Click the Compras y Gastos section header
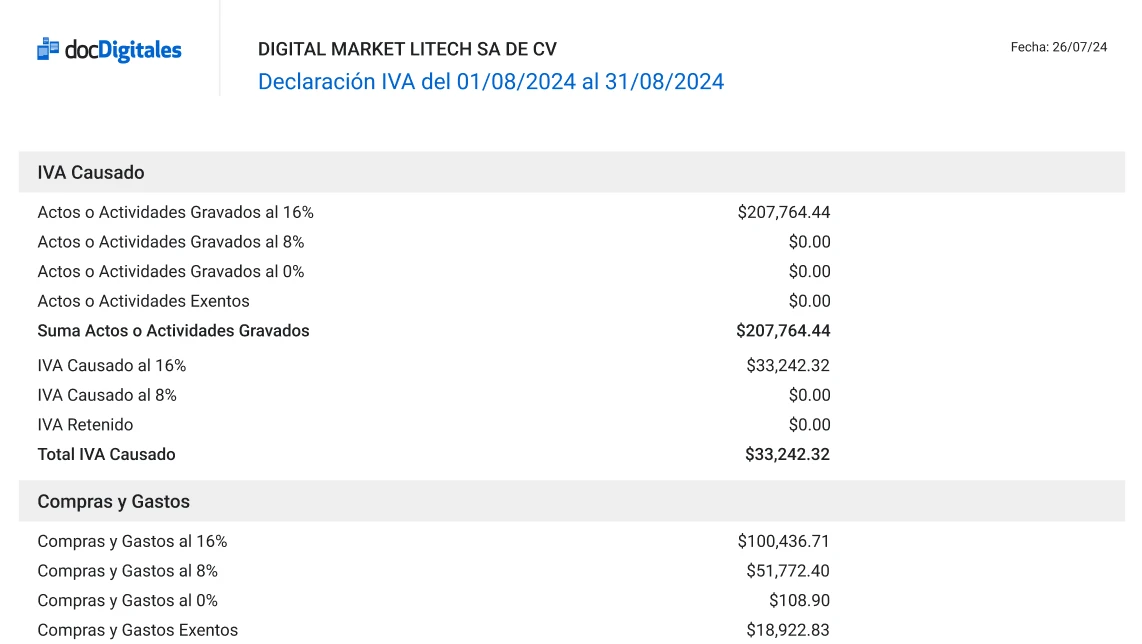 click(x=113, y=502)
